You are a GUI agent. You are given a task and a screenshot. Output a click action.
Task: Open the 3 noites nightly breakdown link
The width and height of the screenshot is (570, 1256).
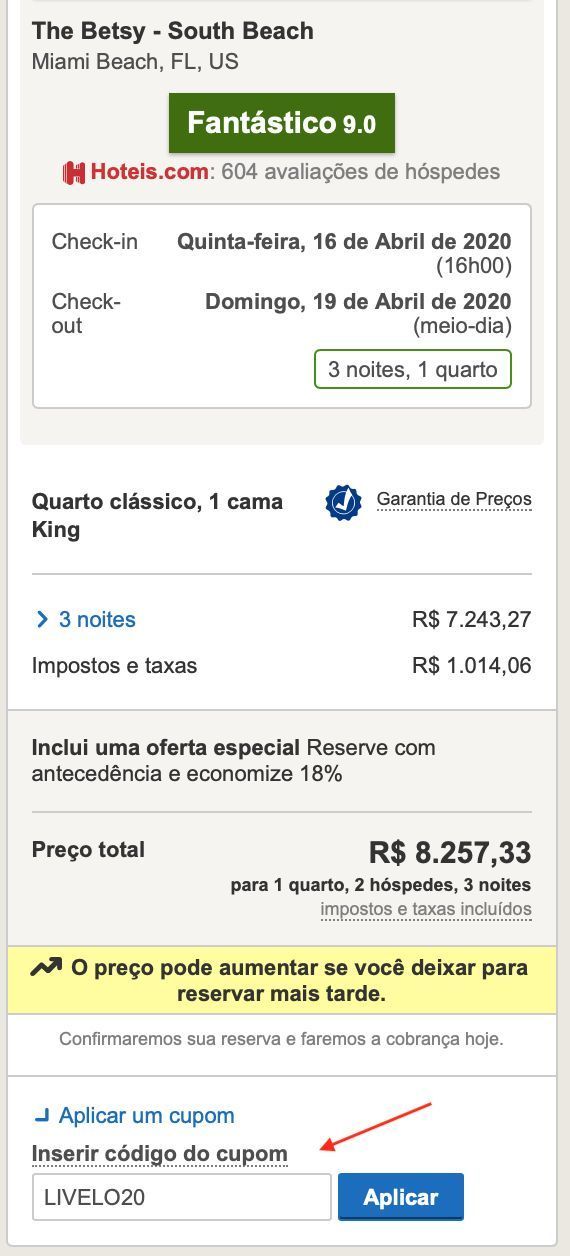click(x=97, y=620)
